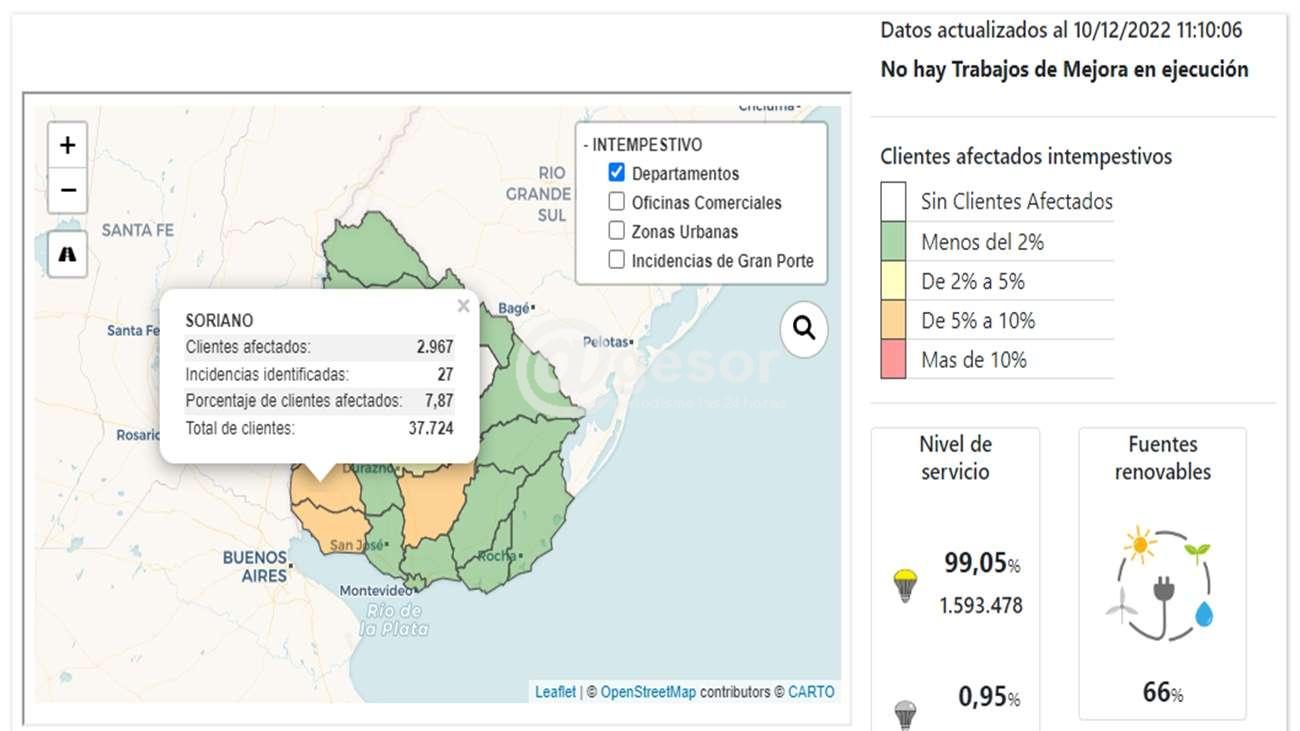Open the map search magnifier
This screenshot has width=1300, height=731.
coord(804,328)
